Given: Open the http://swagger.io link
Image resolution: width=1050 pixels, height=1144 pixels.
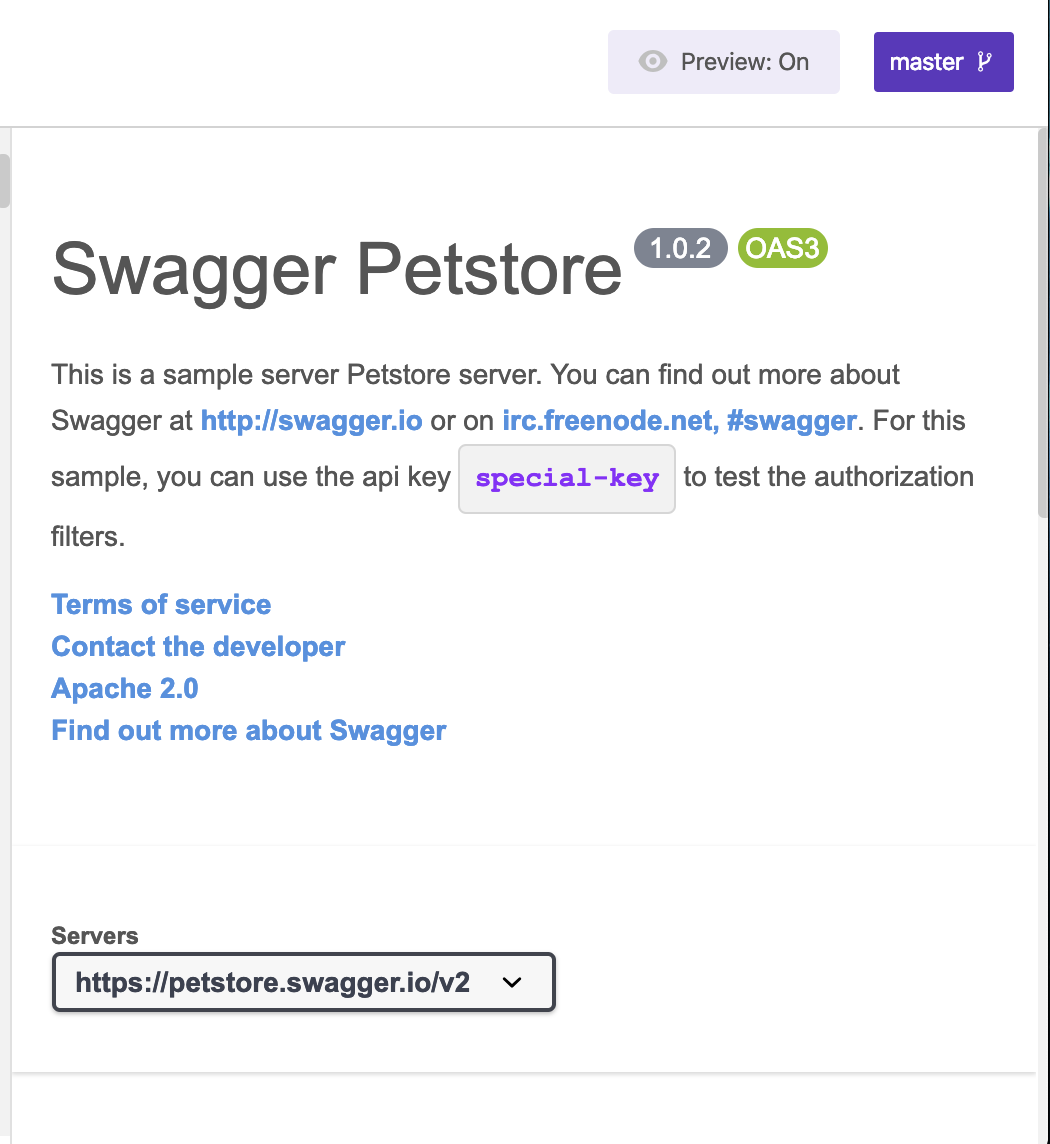Looking at the screenshot, I should click(311, 420).
